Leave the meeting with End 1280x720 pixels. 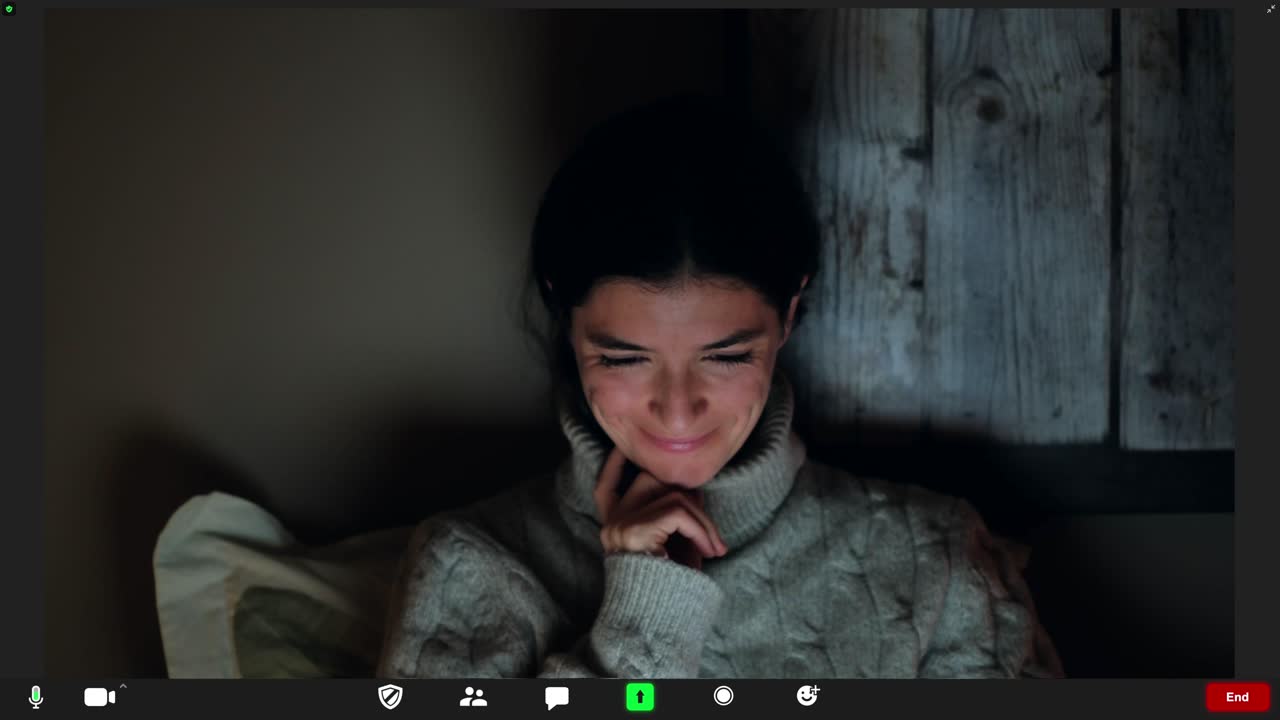point(1237,697)
